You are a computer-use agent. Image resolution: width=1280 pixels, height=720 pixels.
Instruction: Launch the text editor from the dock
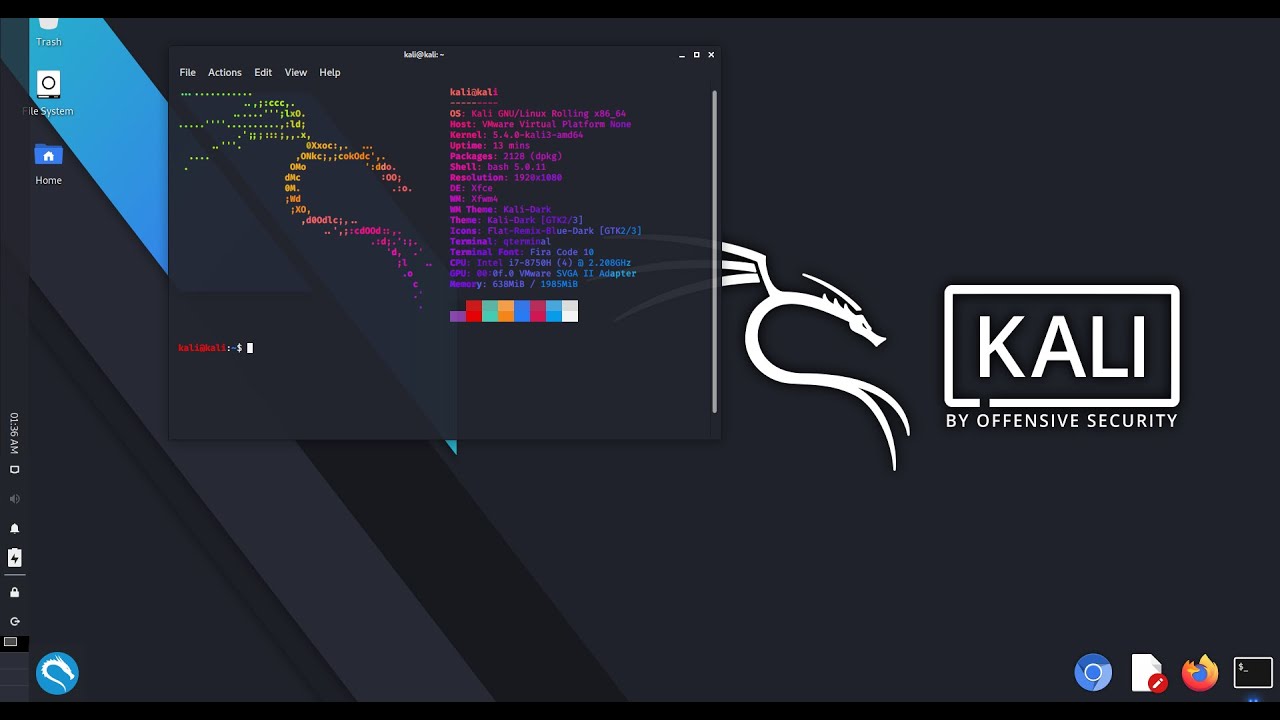[1148, 673]
